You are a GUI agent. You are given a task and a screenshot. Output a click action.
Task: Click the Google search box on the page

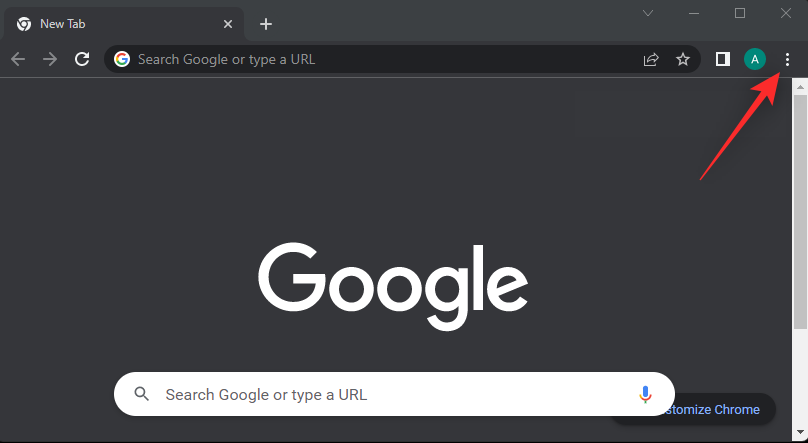point(390,394)
